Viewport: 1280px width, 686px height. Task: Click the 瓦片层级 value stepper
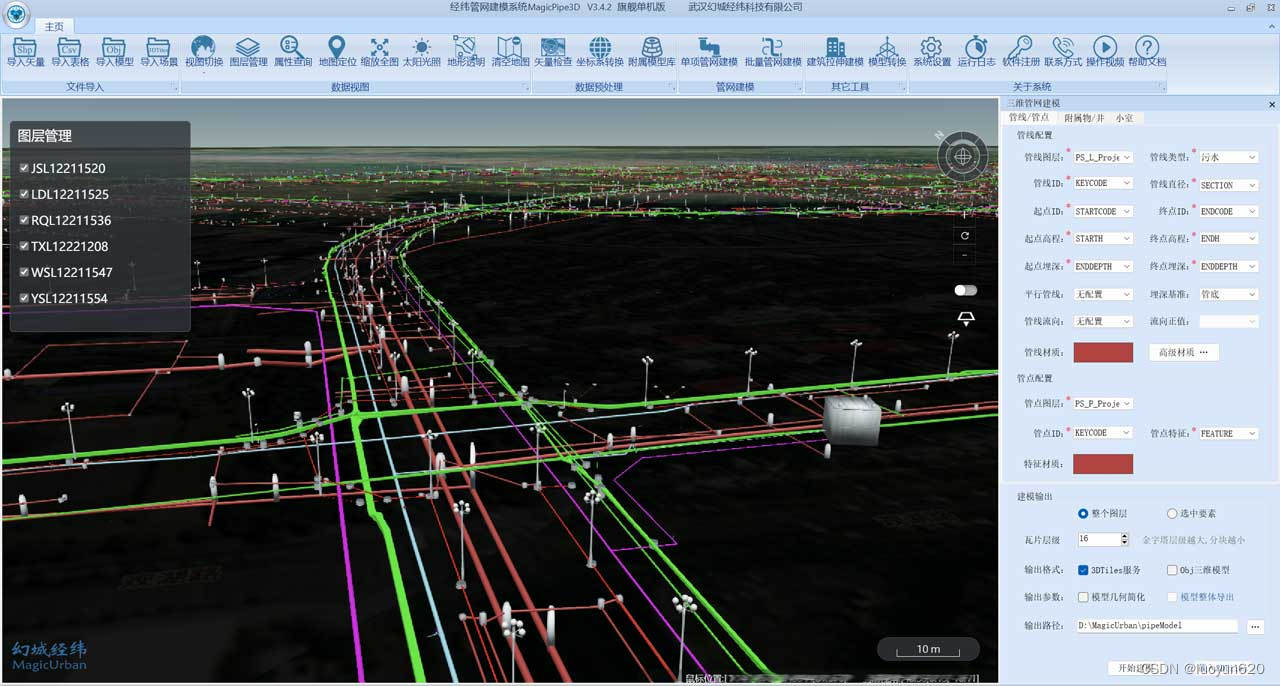point(1125,539)
